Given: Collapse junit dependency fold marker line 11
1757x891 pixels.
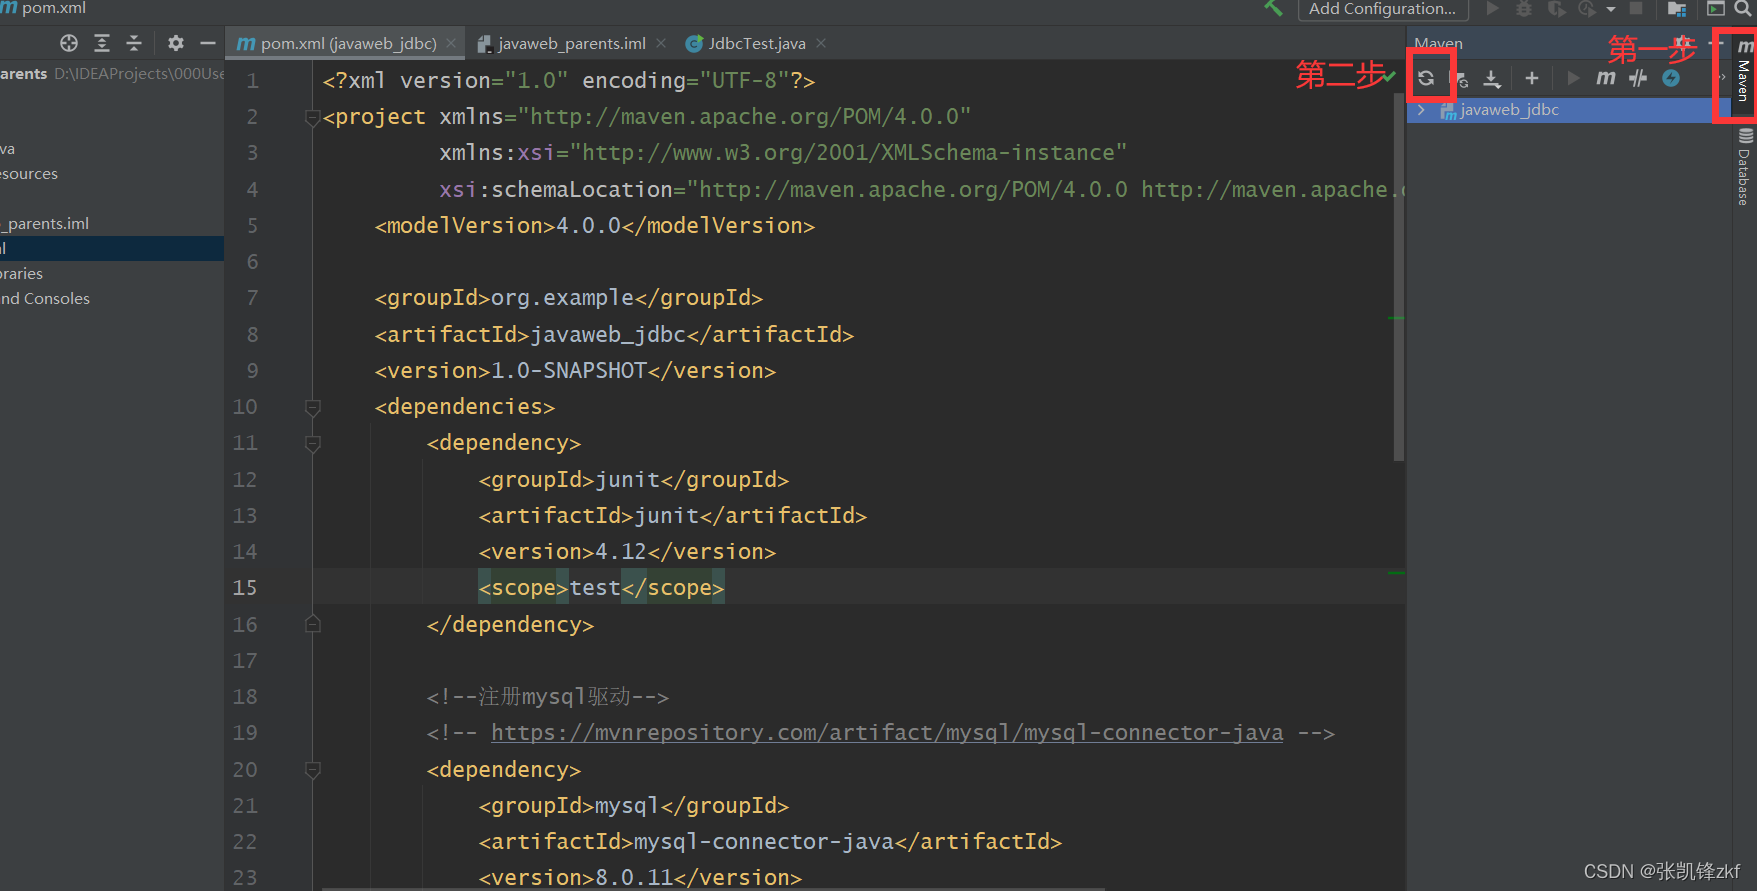Looking at the screenshot, I should tap(312, 443).
